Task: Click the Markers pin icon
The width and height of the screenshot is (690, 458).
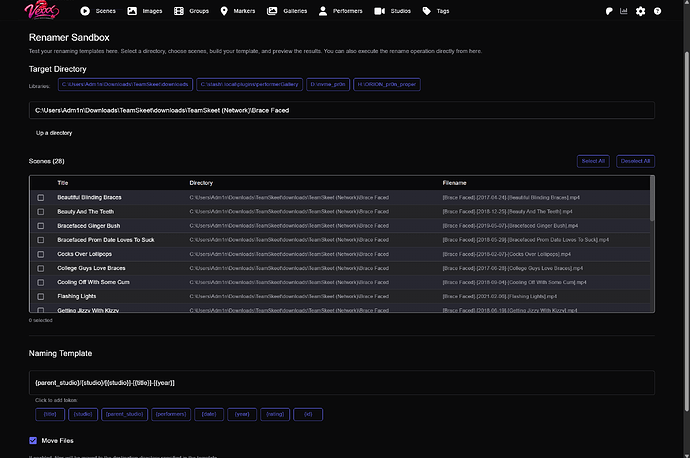Action: [224, 11]
